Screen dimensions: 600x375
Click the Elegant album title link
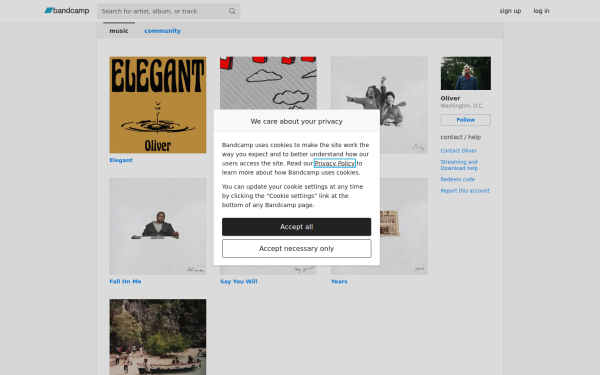pos(121,160)
